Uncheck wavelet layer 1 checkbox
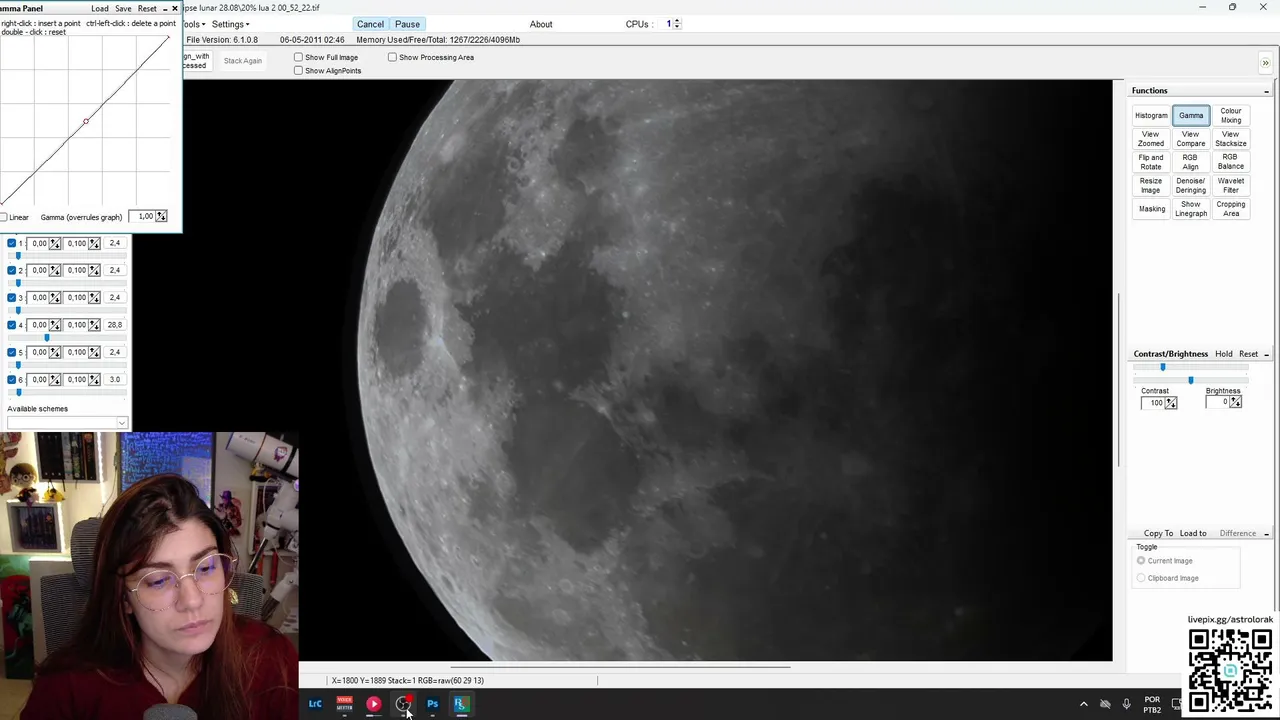The height and width of the screenshot is (720, 1280). (12, 243)
